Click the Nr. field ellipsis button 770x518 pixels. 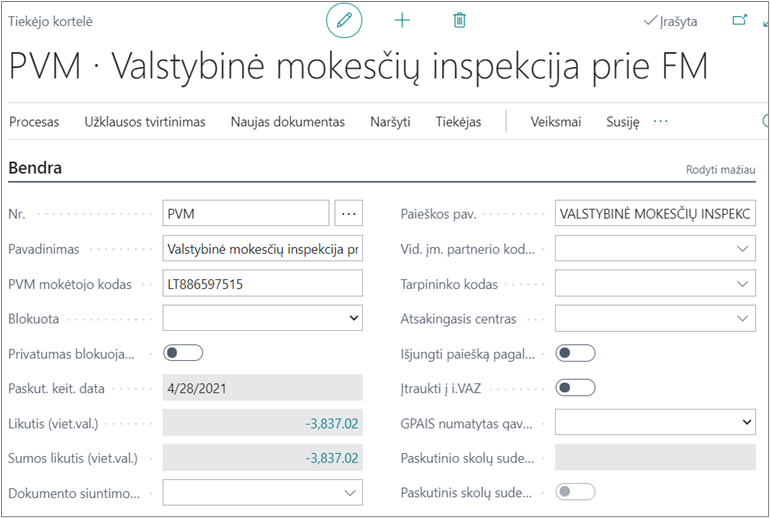(349, 213)
